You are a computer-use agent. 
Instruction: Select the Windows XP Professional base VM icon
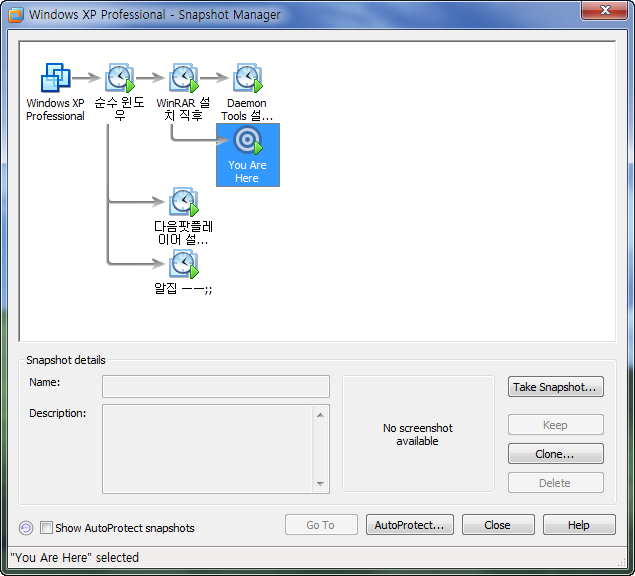tap(55, 77)
